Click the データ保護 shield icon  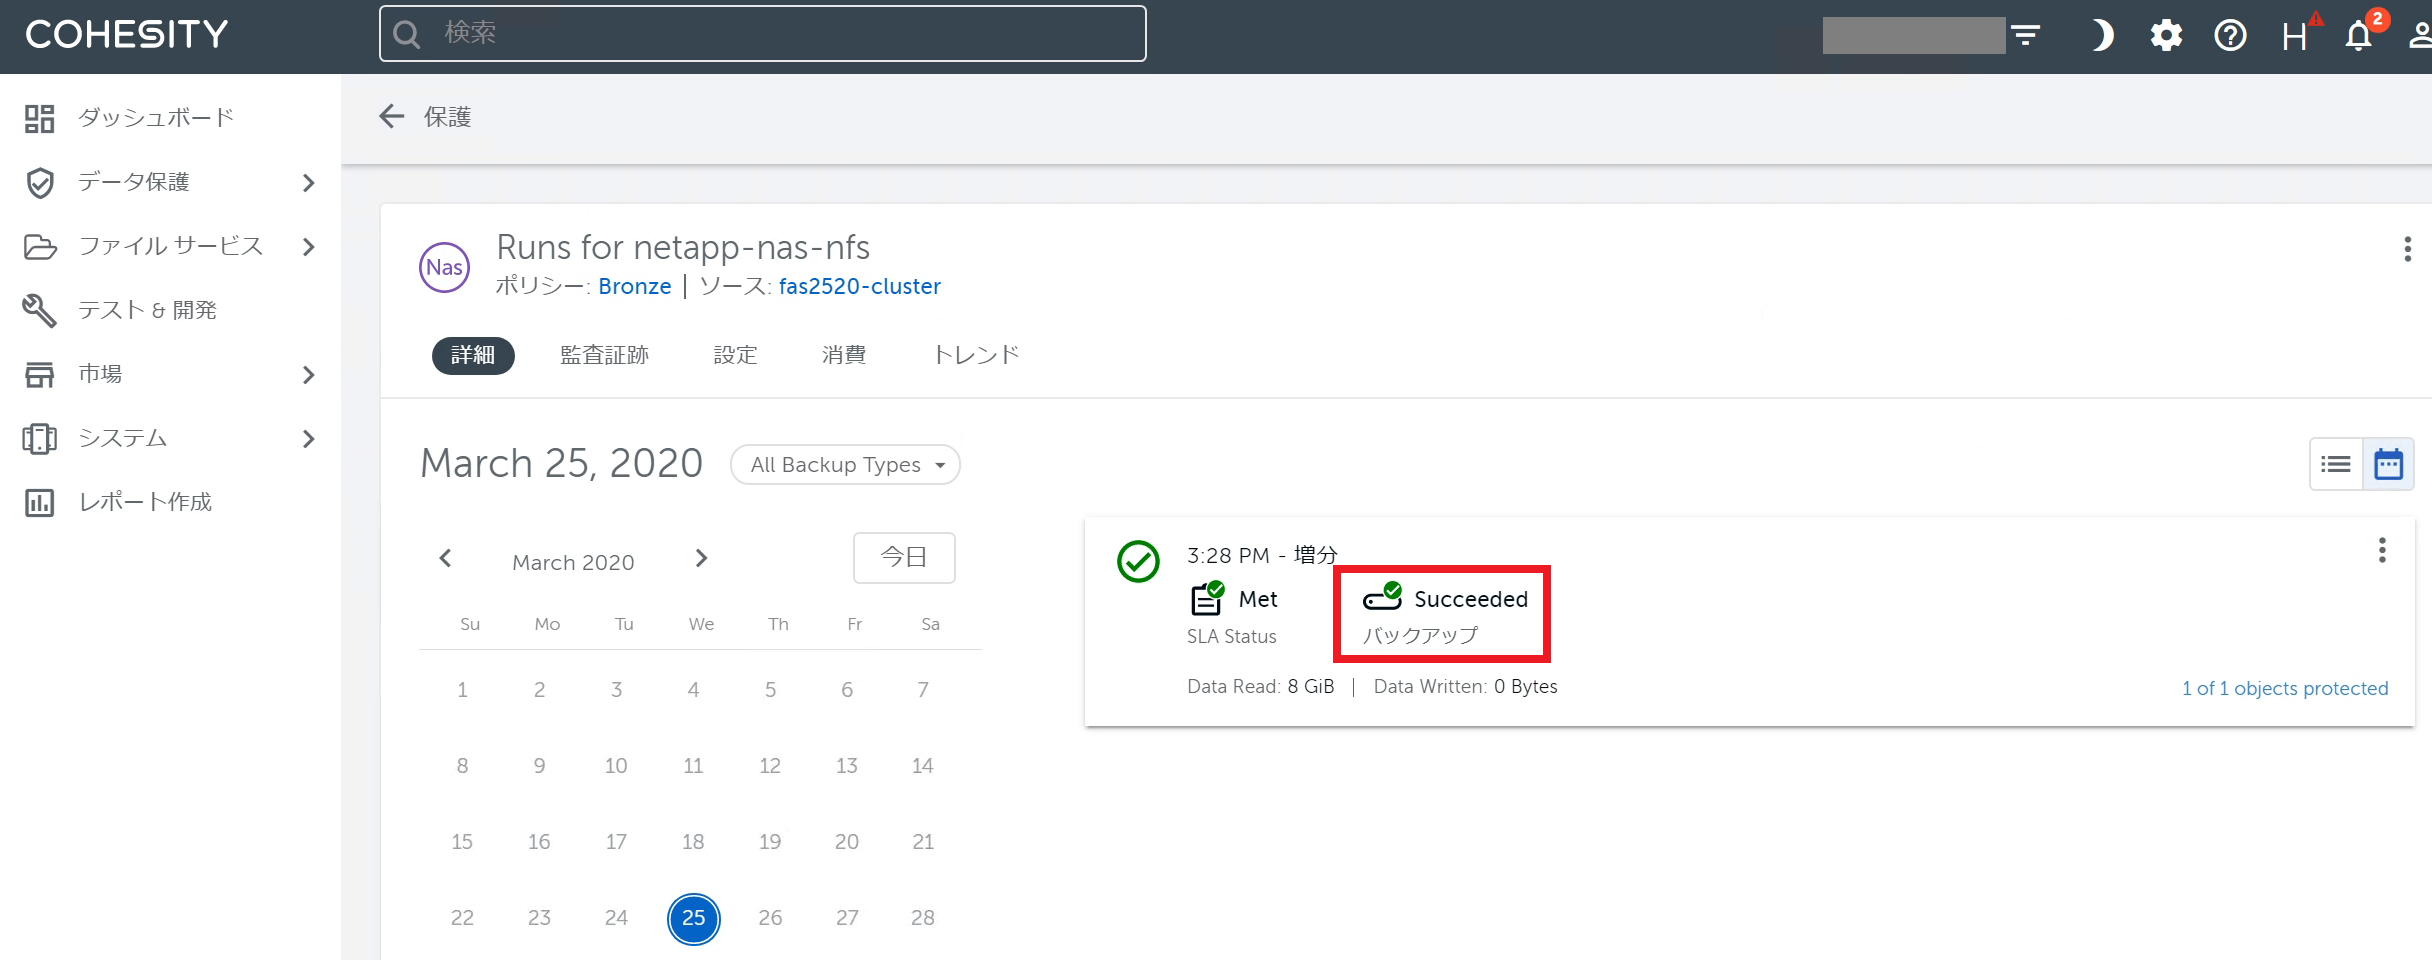[40, 183]
